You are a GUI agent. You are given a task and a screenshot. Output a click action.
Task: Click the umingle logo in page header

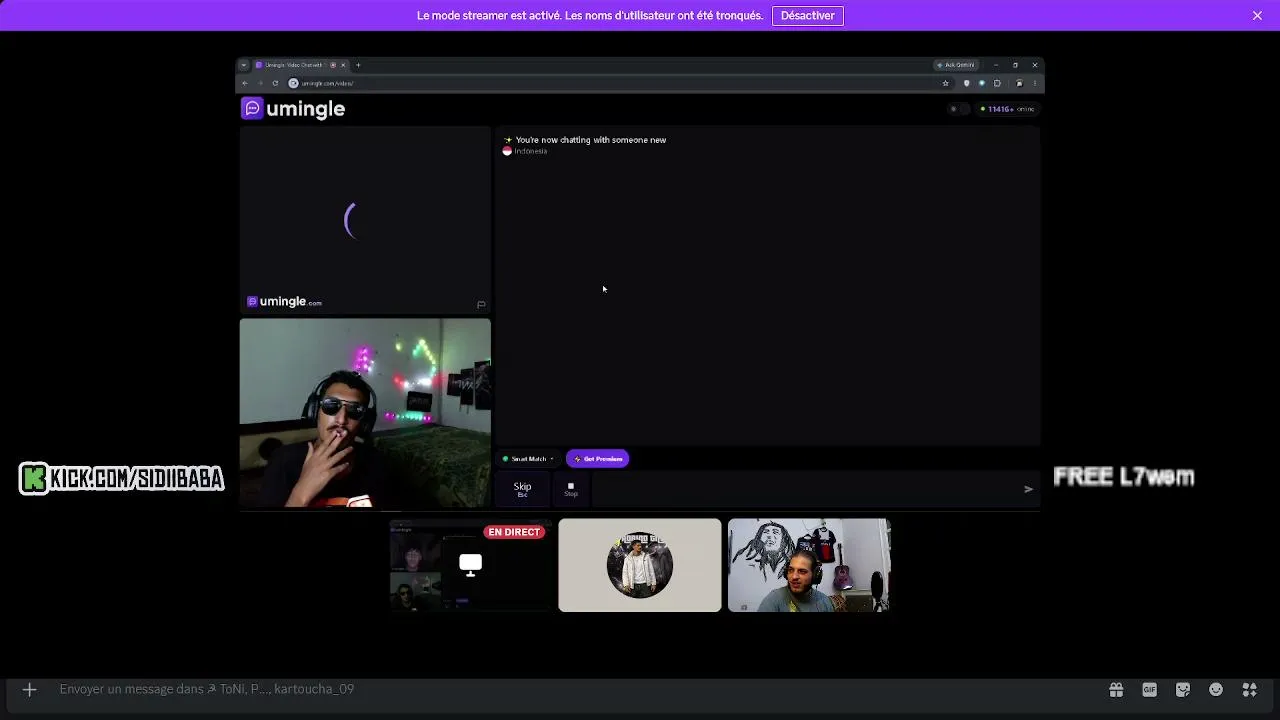tap(293, 109)
